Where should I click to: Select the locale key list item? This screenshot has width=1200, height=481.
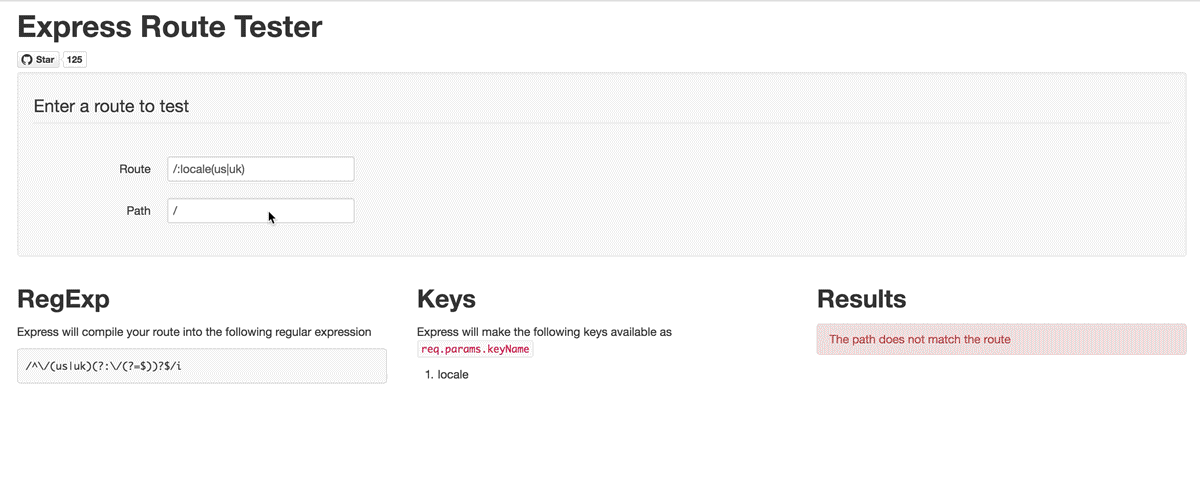[453, 375]
